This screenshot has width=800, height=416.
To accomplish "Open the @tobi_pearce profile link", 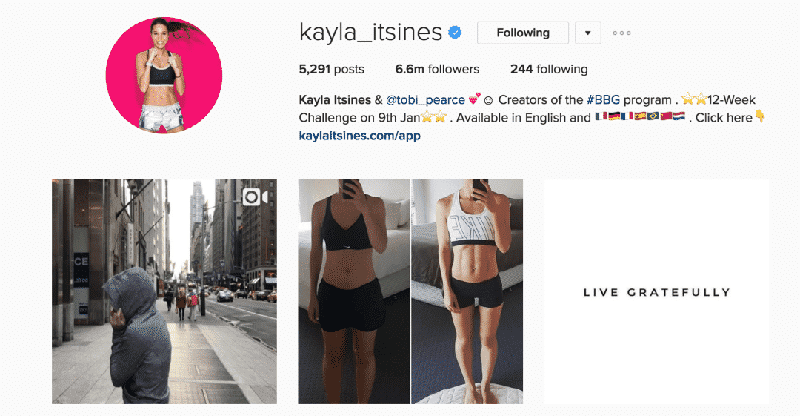I will [x=426, y=100].
